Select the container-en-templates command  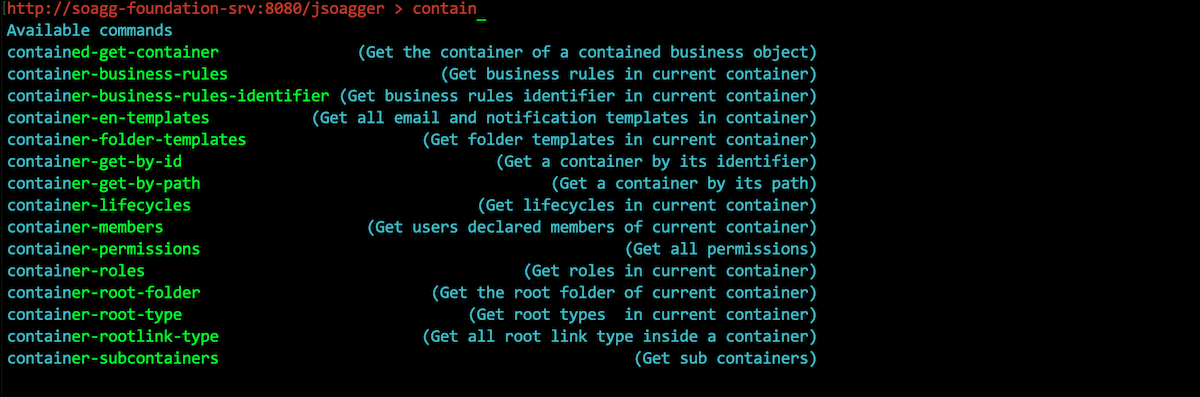click(x=108, y=118)
